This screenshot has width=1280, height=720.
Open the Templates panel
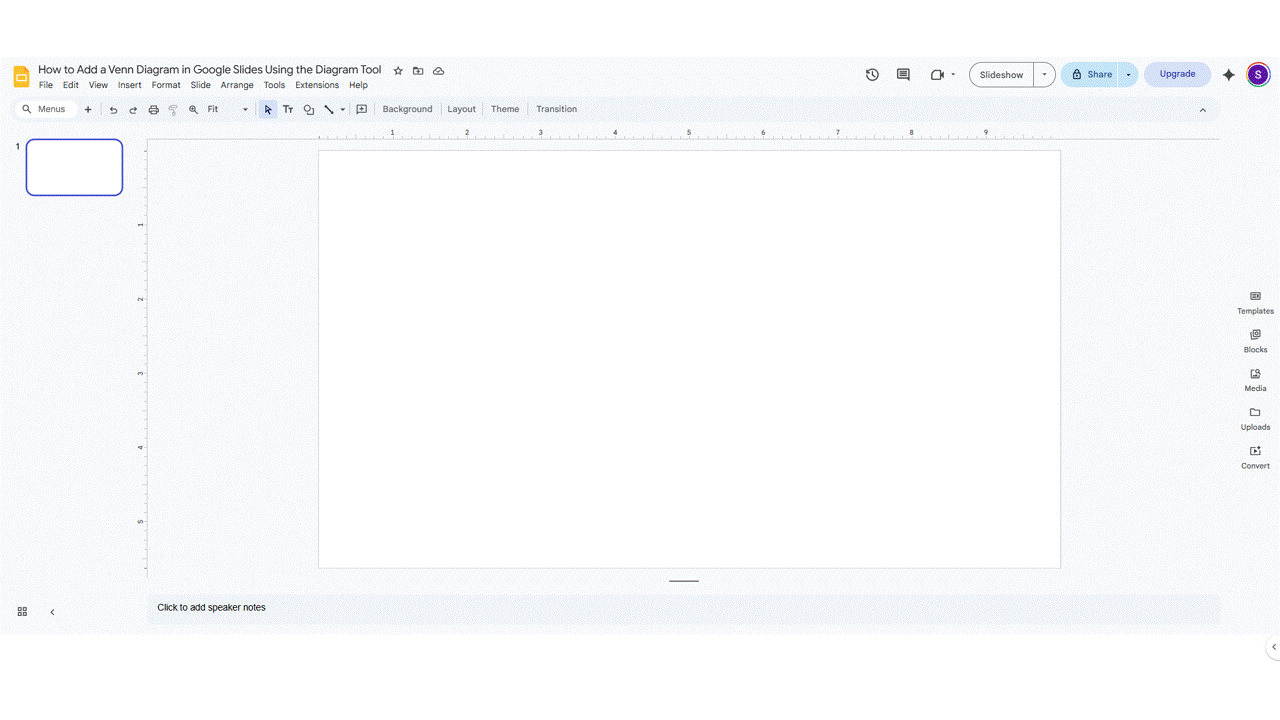tap(1255, 301)
